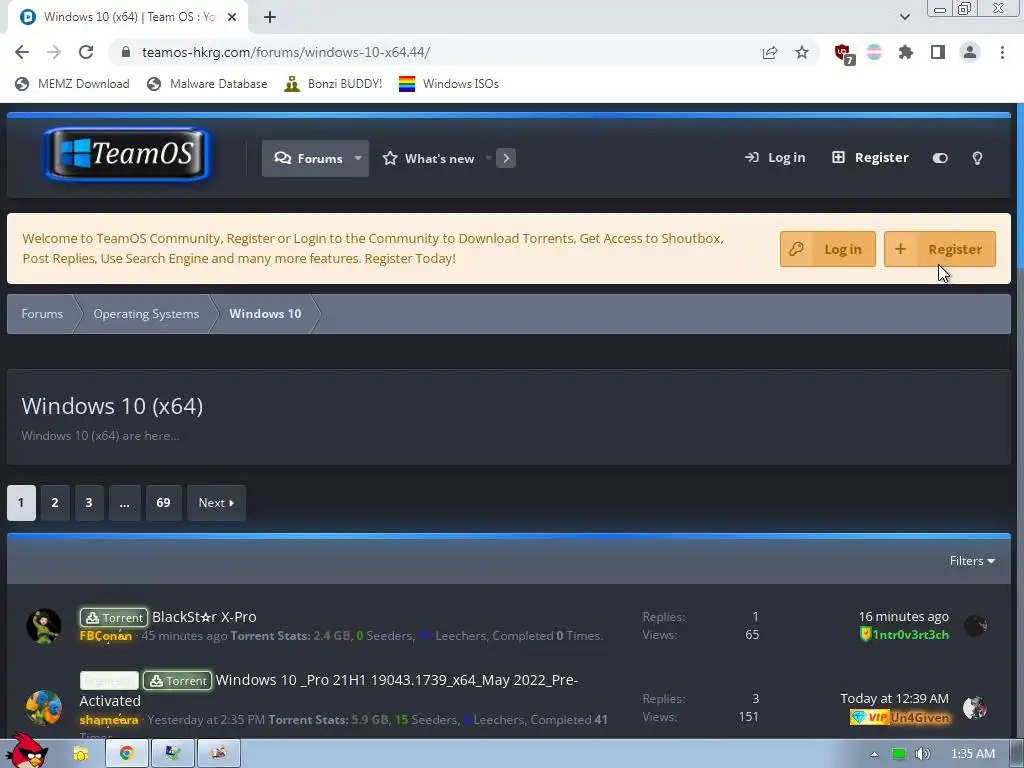The image size is (1024, 768).
Task: Click '16 minutes ago' last post time
Action: [903, 616]
